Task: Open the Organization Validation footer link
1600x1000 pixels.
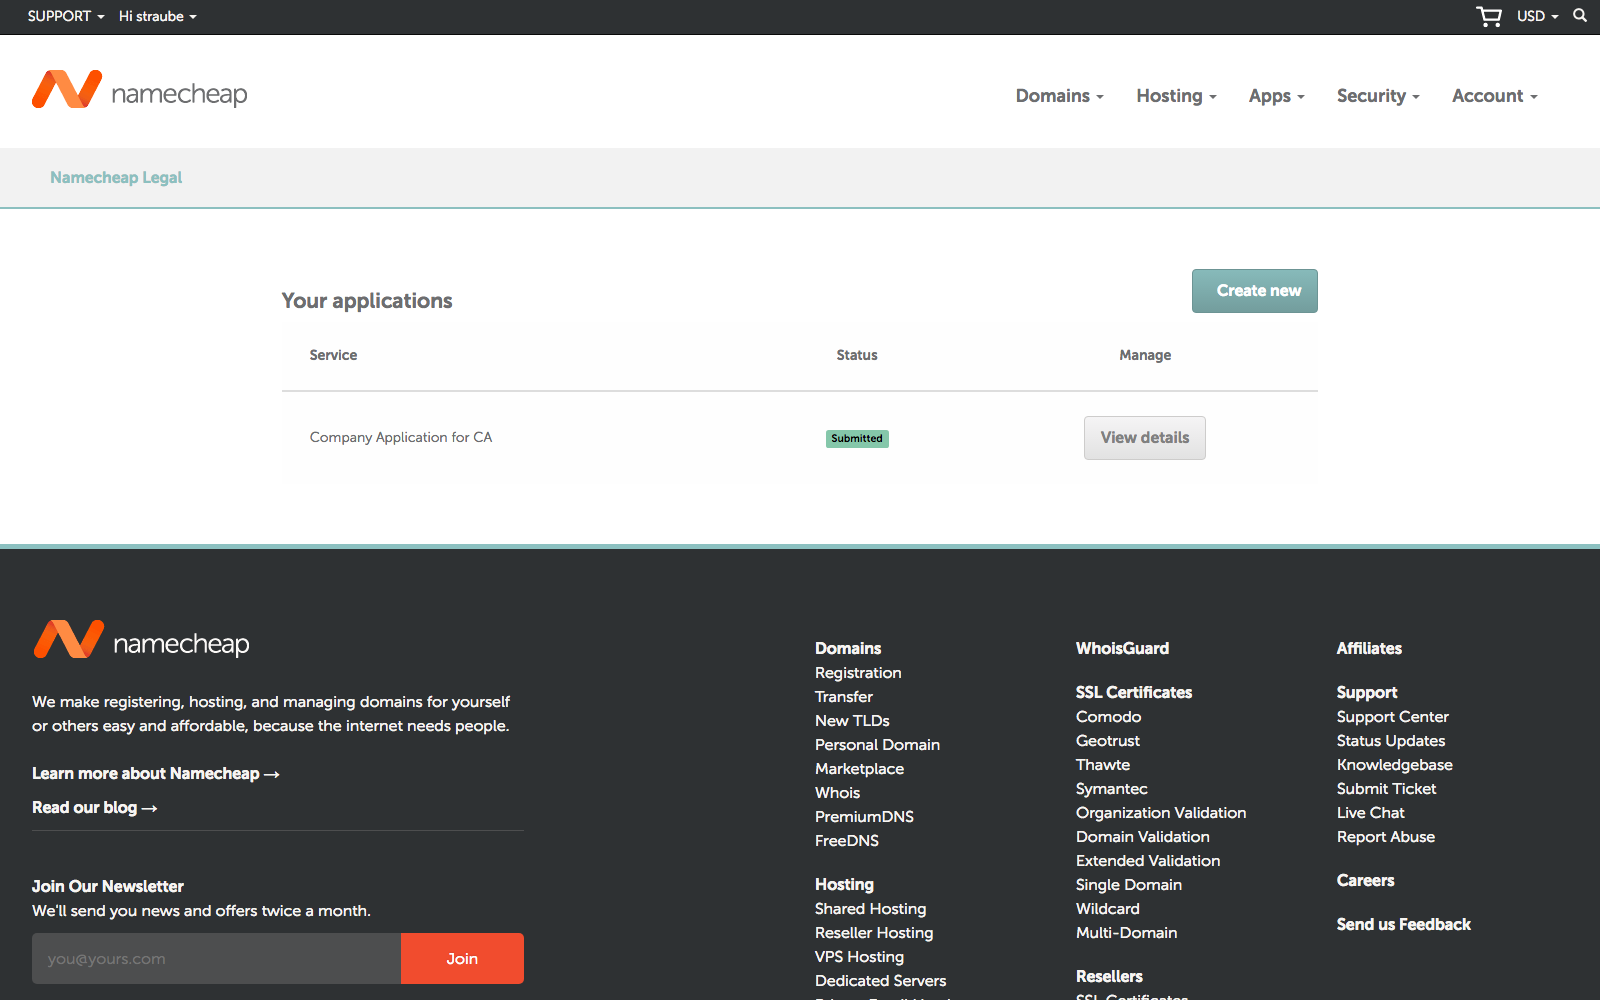Action: pyautogui.click(x=1161, y=813)
